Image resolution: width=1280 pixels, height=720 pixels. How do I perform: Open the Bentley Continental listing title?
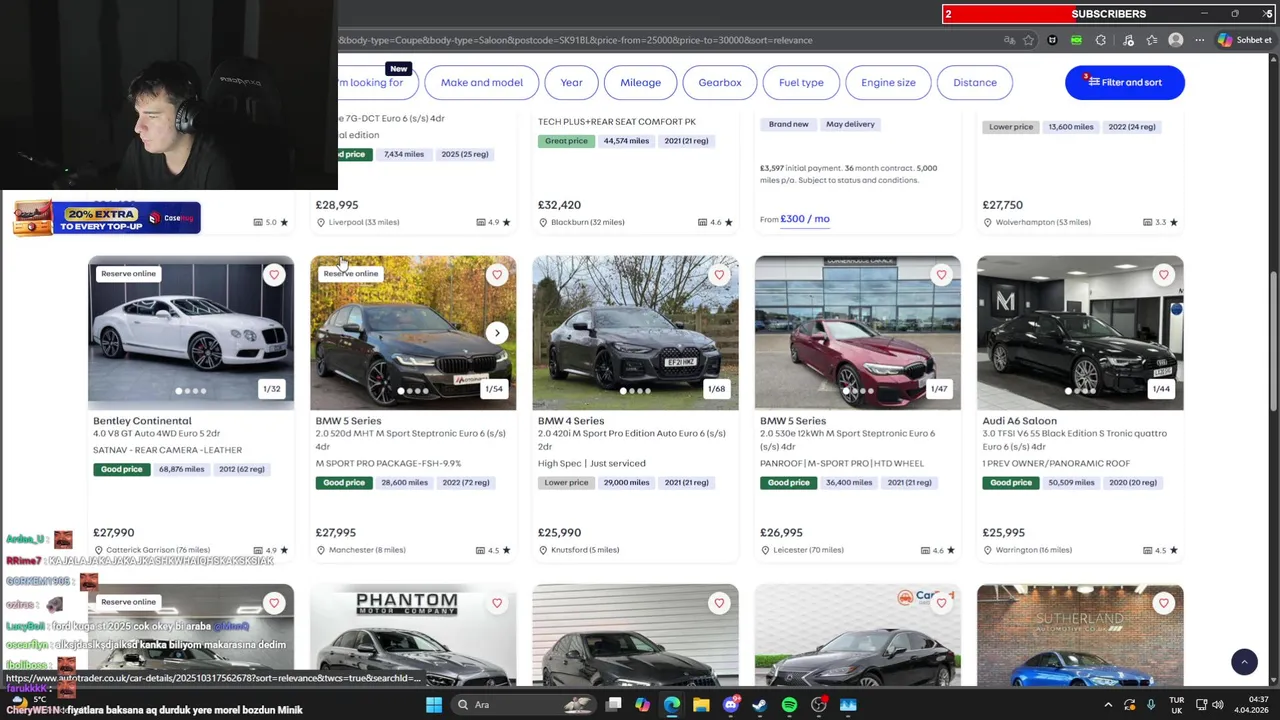(x=142, y=421)
